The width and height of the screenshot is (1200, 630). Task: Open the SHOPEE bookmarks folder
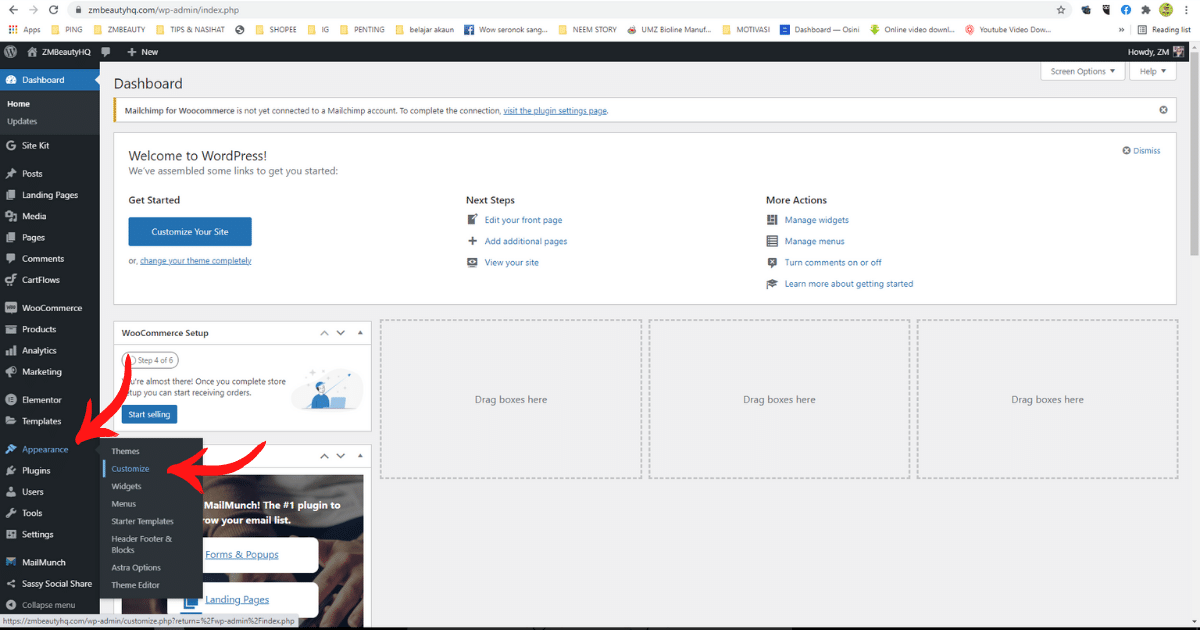[x=274, y=29]
